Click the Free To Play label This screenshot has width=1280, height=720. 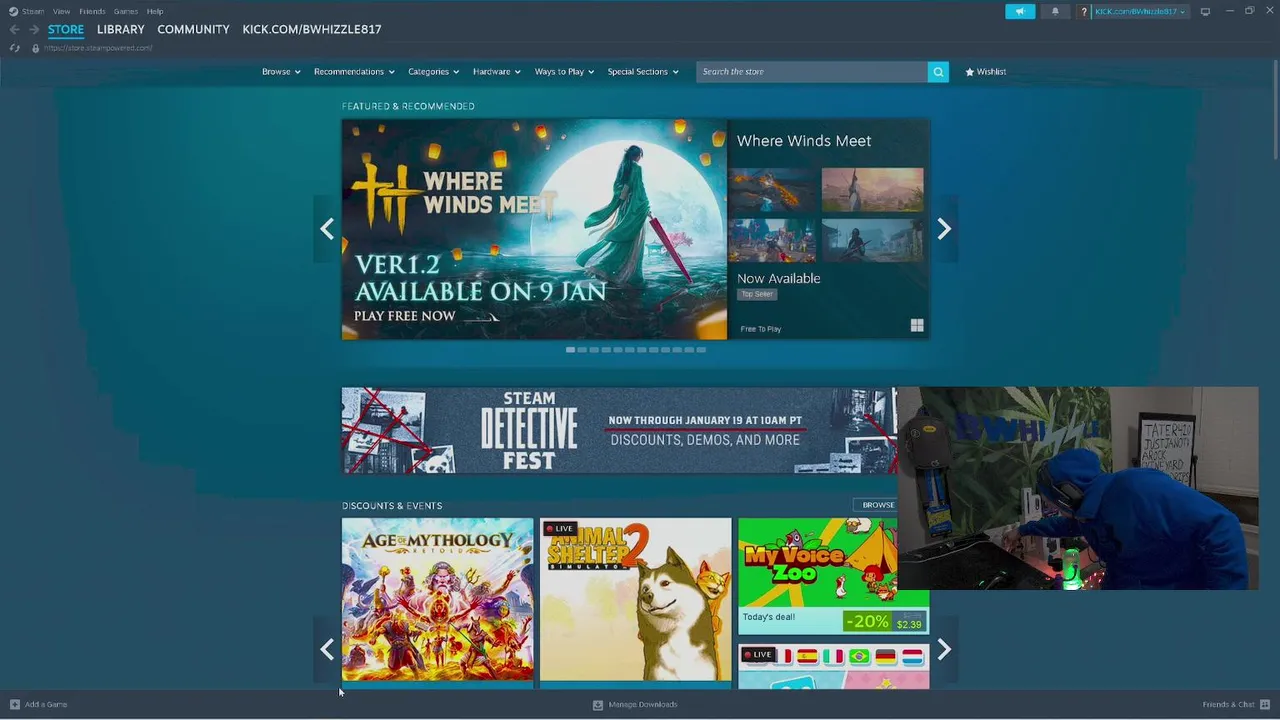(761, 329)
